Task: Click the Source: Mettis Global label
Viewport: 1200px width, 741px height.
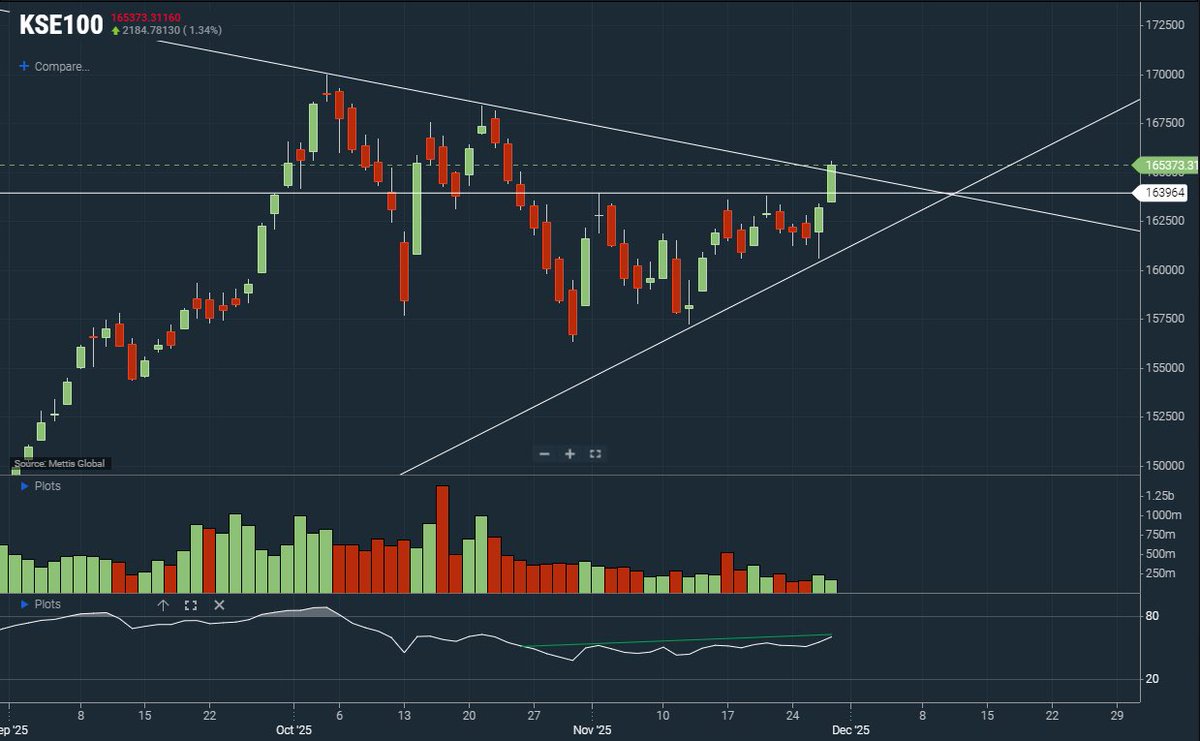Action: (59, 464)
